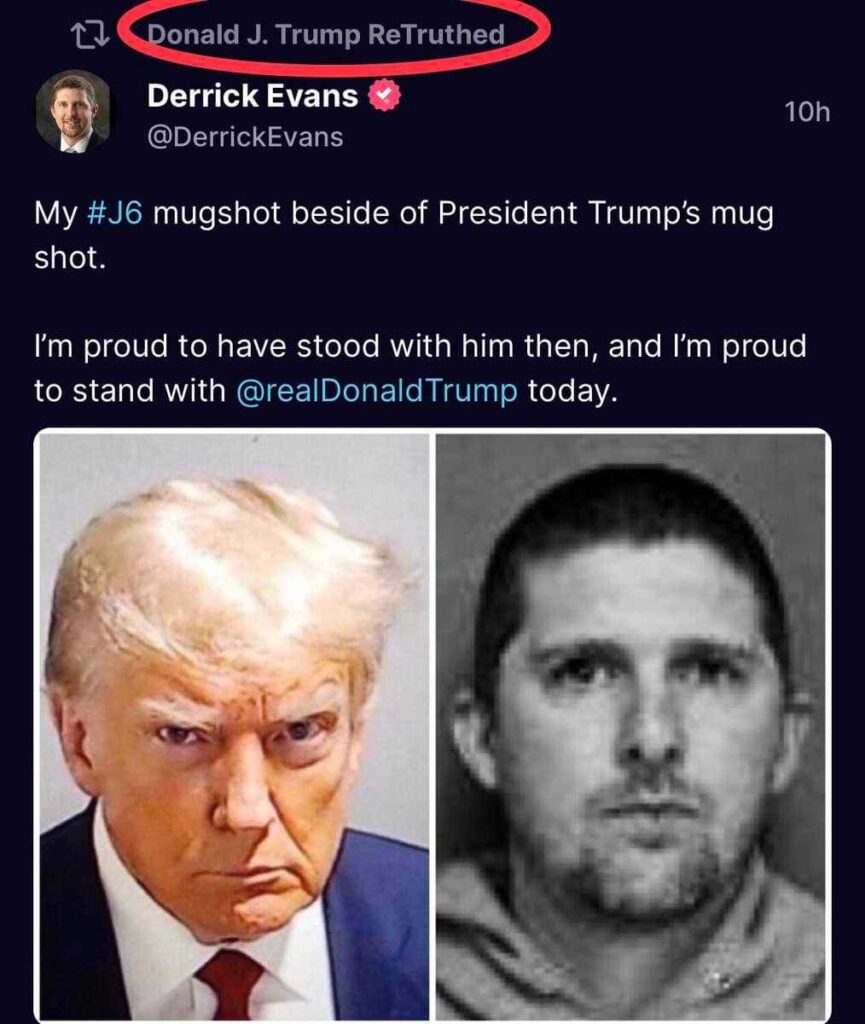
Task: Click the ReTruth arrows icon at top
Action: (x=91, y=36)
